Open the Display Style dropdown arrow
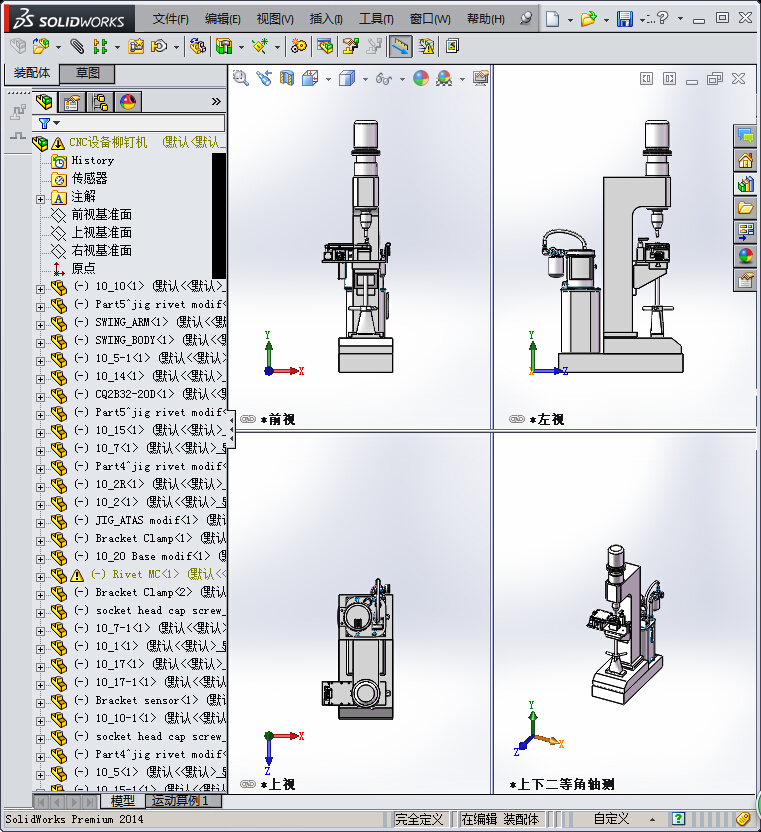 365,80
